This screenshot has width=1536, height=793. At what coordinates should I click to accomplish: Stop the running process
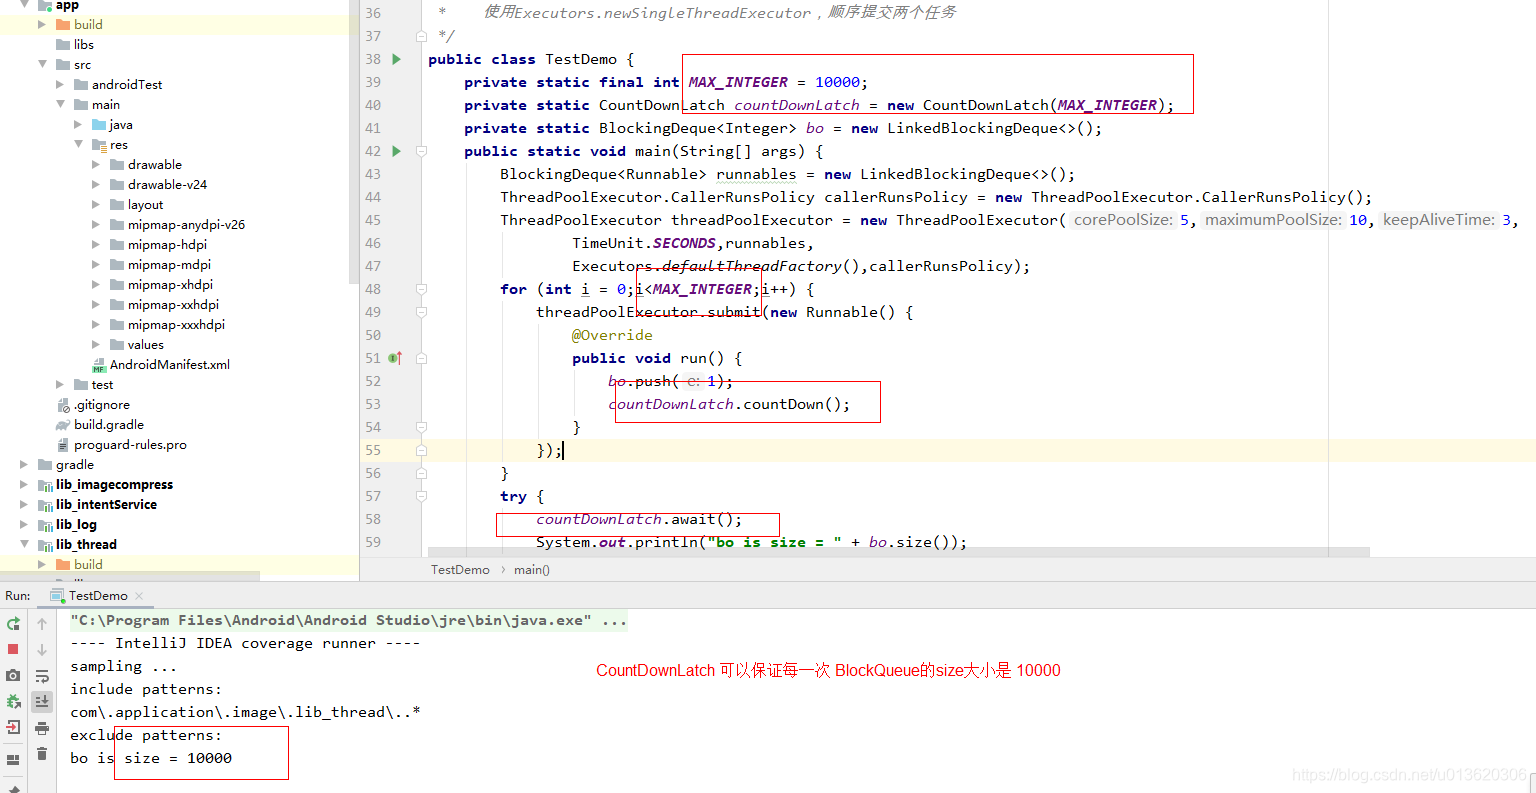point(13,648)
